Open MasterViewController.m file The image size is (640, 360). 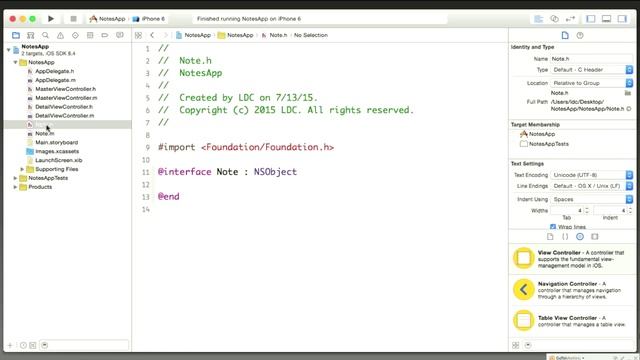click(66, 98)
